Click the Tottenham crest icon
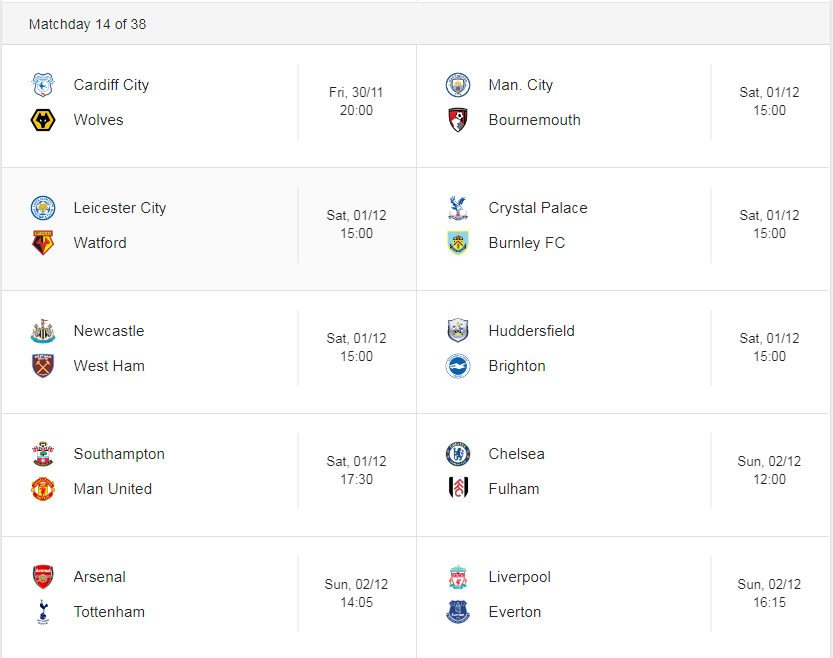 [43, 612]
